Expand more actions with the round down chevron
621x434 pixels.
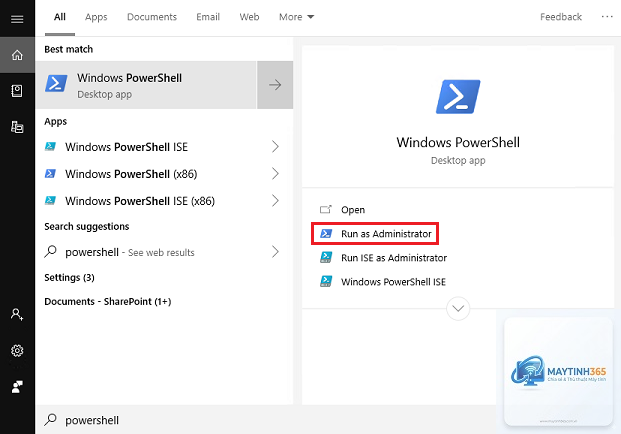pos(458,308)
